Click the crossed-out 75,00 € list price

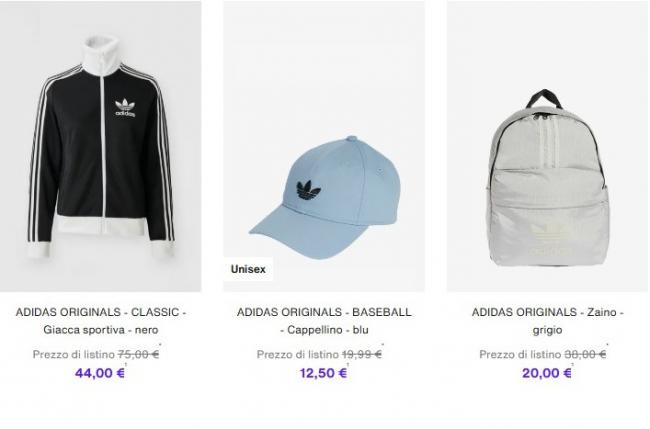click(138, 354)
